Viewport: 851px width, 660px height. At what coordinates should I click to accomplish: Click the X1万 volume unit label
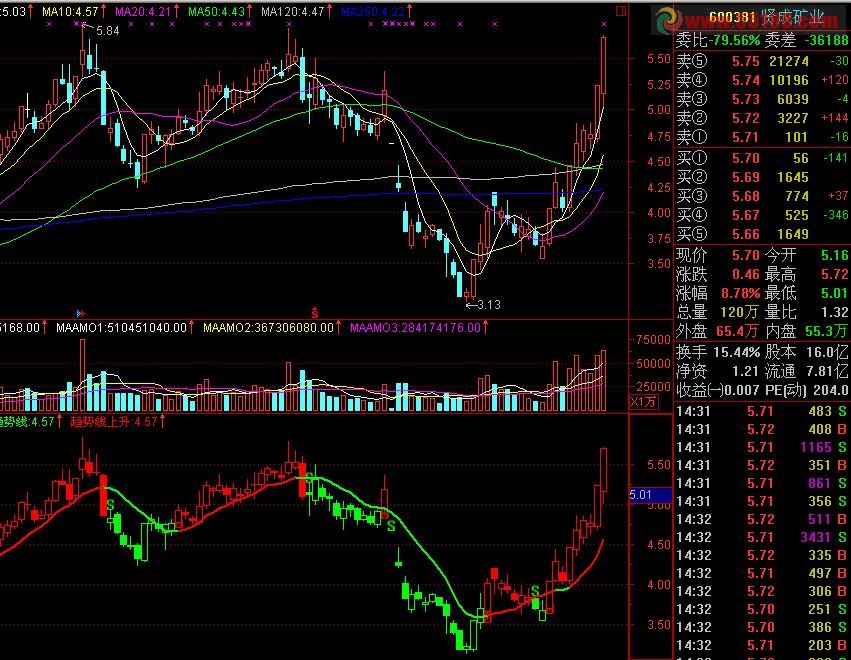[x=643, y=402]
